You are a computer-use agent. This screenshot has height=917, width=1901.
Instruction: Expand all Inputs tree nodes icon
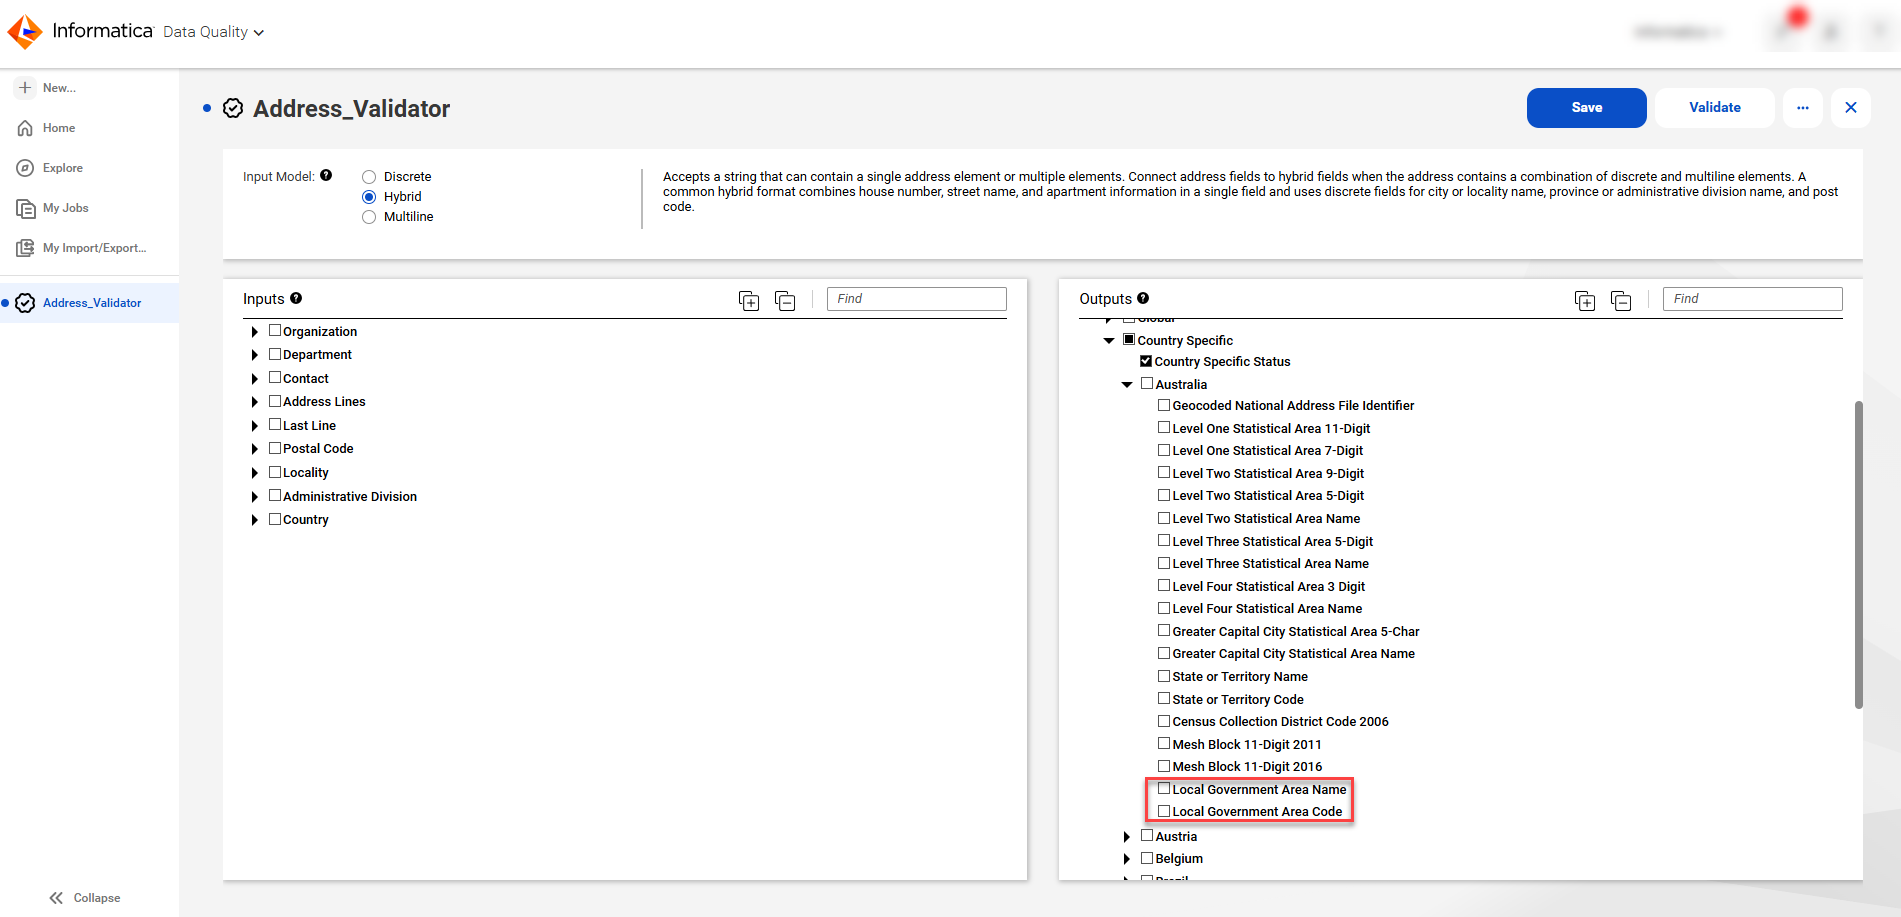tap(749, 301)
